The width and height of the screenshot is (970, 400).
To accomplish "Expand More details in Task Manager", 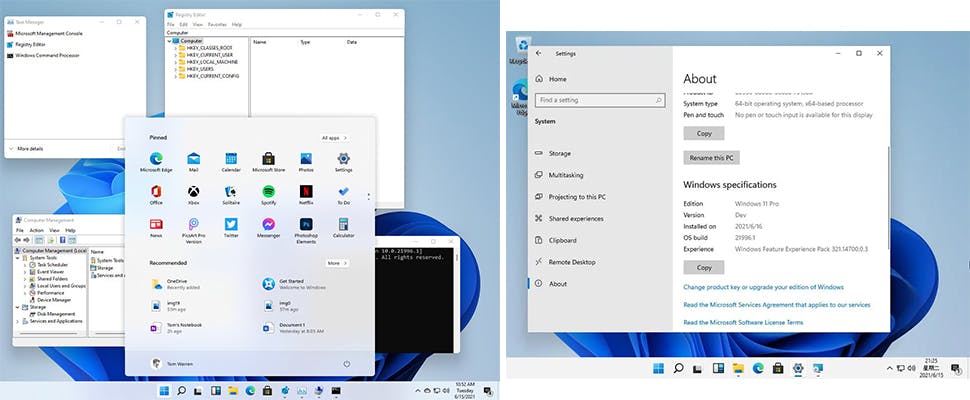I will 29,148.
